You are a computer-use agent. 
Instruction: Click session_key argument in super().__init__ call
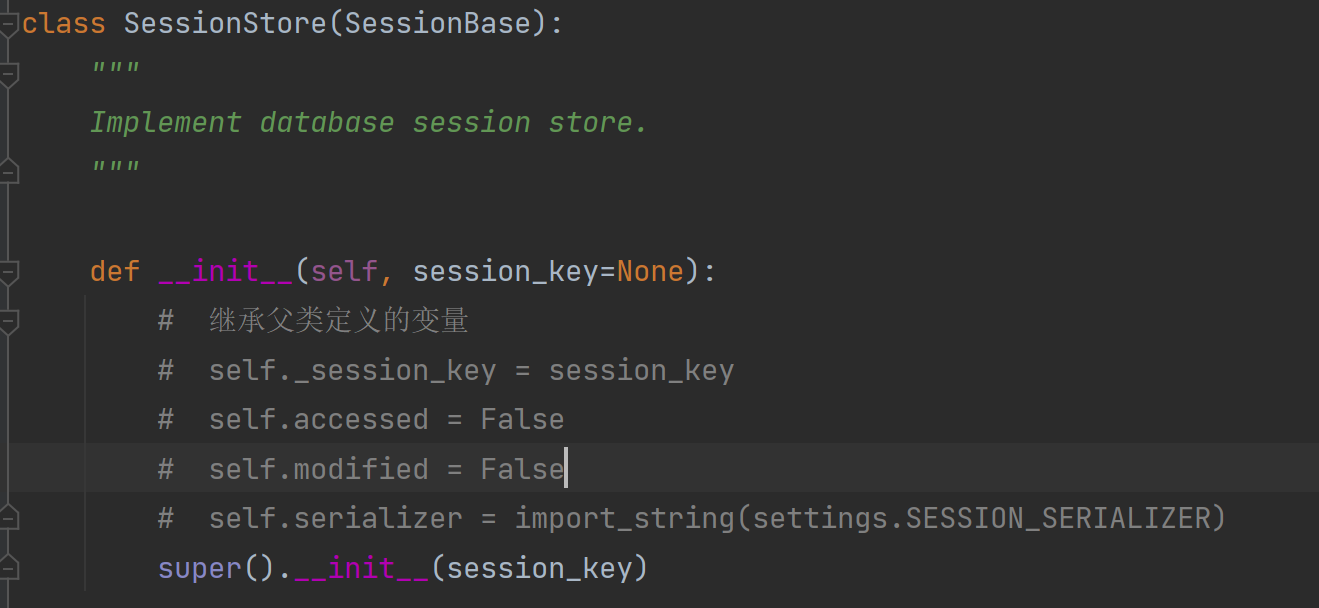point(539,568)
